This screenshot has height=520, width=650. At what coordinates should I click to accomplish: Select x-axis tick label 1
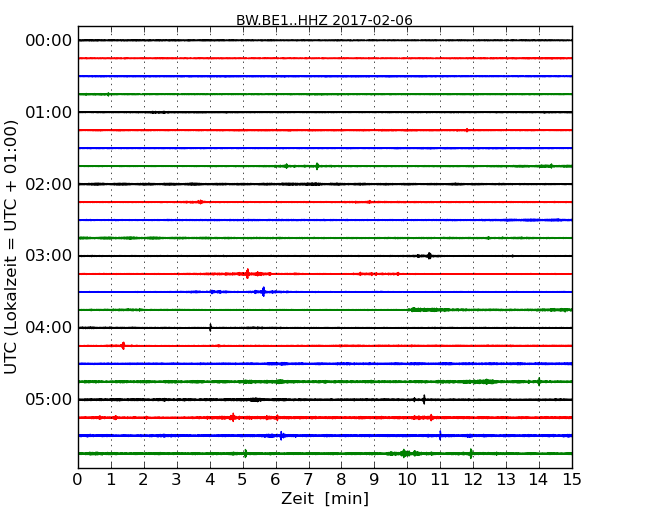click(111, 480)
